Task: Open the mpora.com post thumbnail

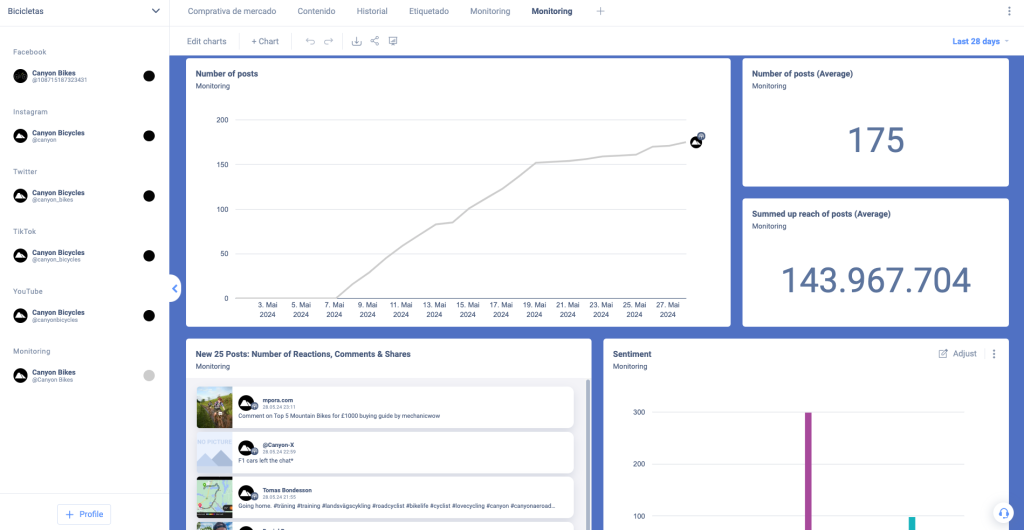Action: pos(214,407)
